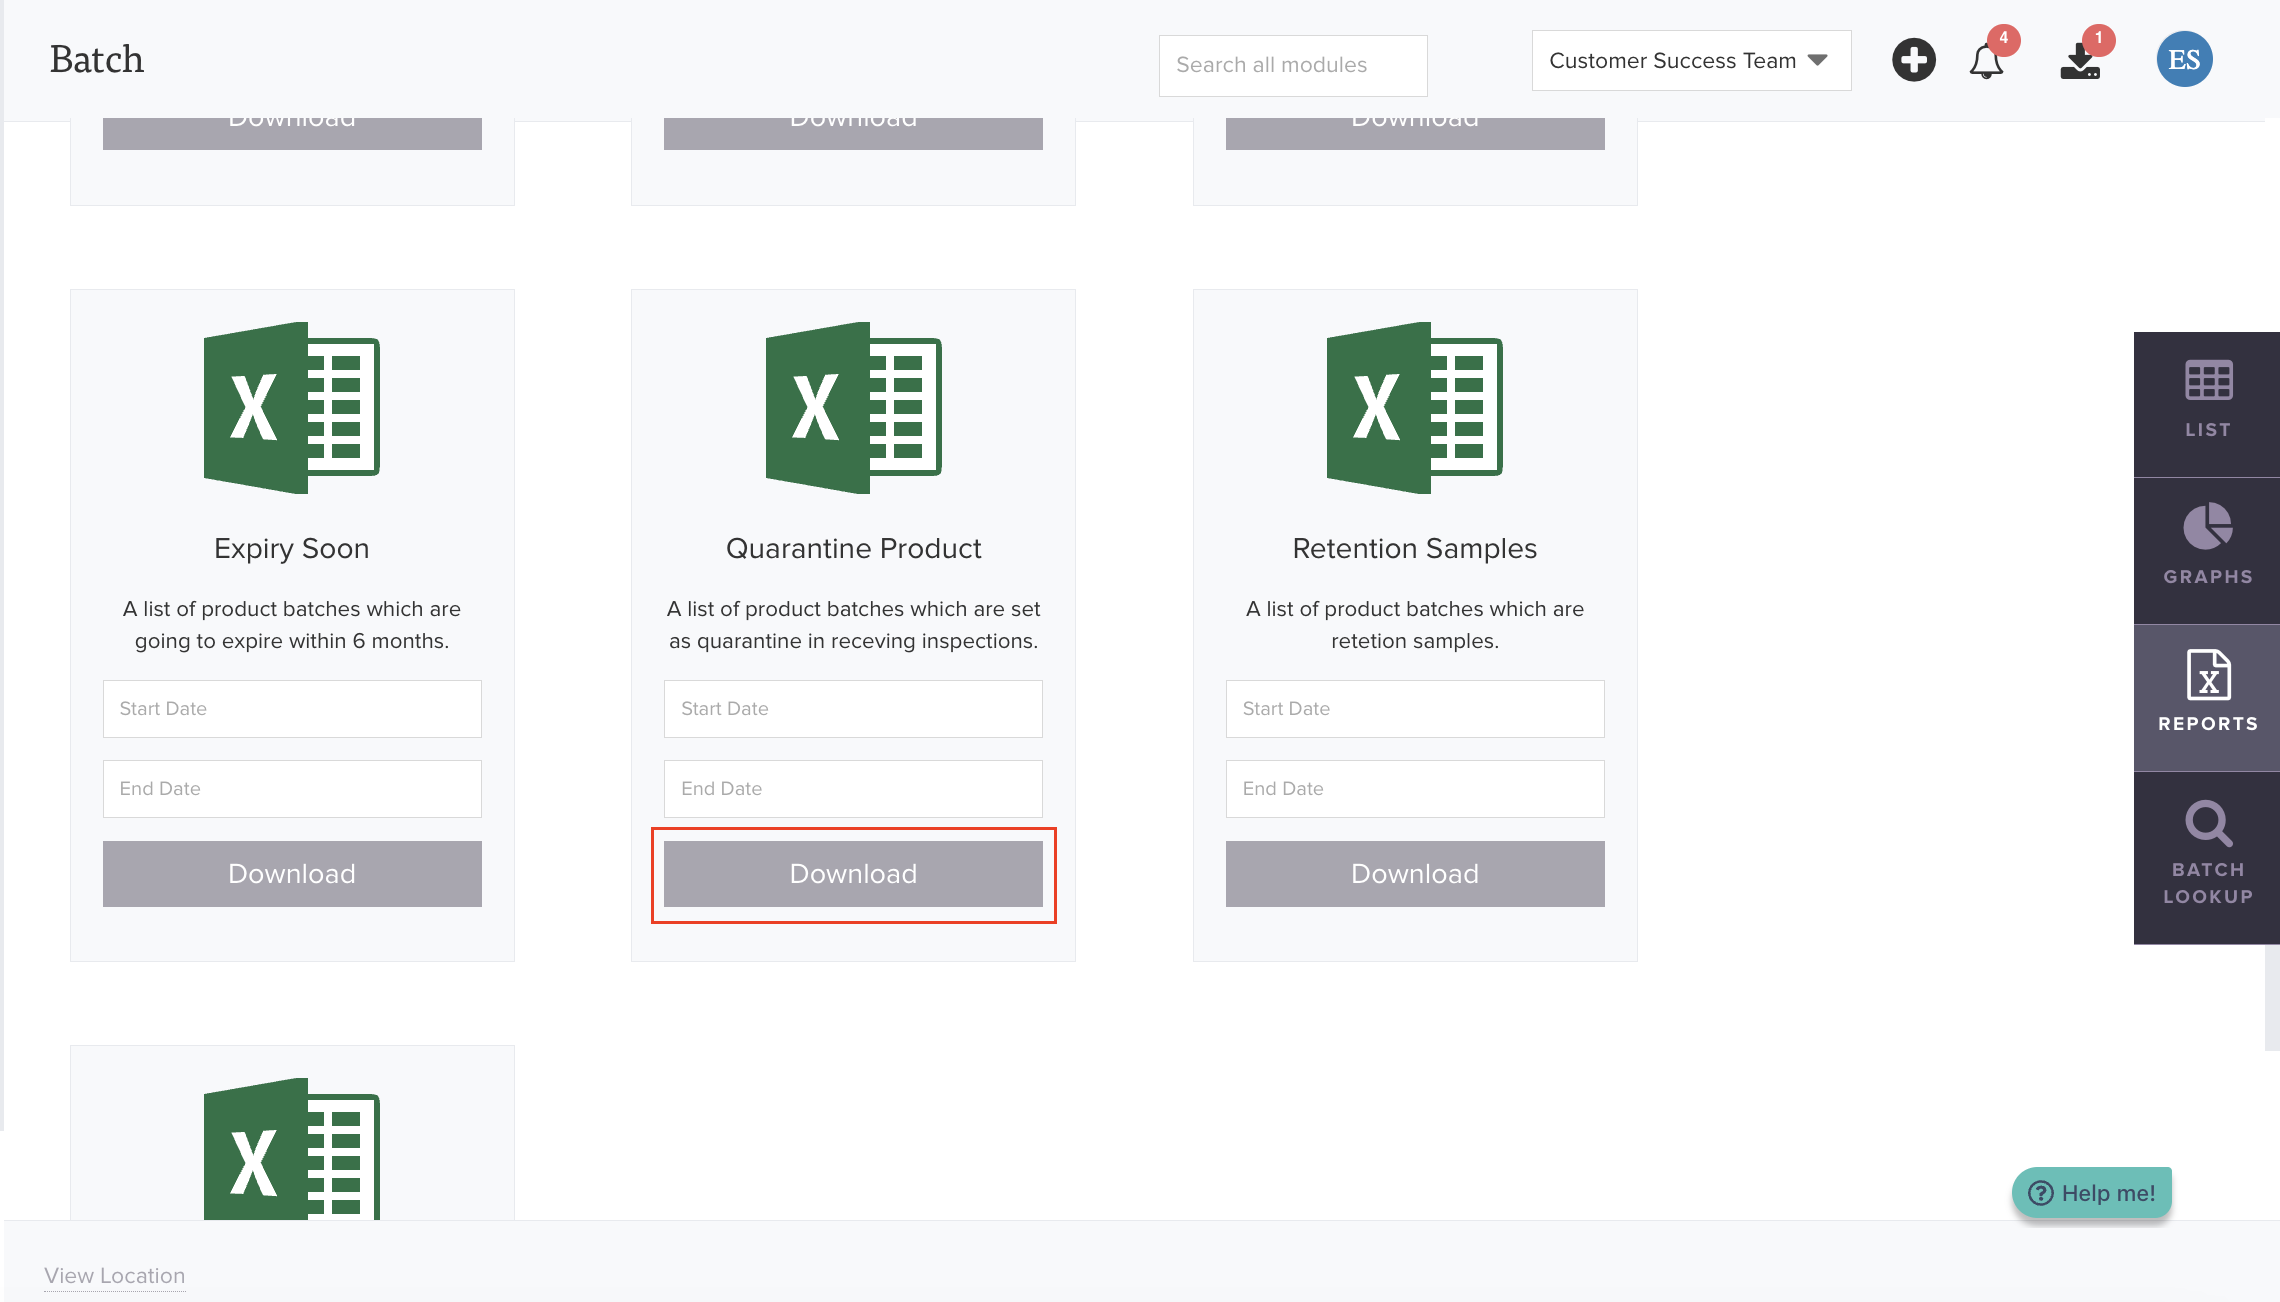Click the plus add-new icon
The image size is (2280, 1302).
tap(1913, 61)
